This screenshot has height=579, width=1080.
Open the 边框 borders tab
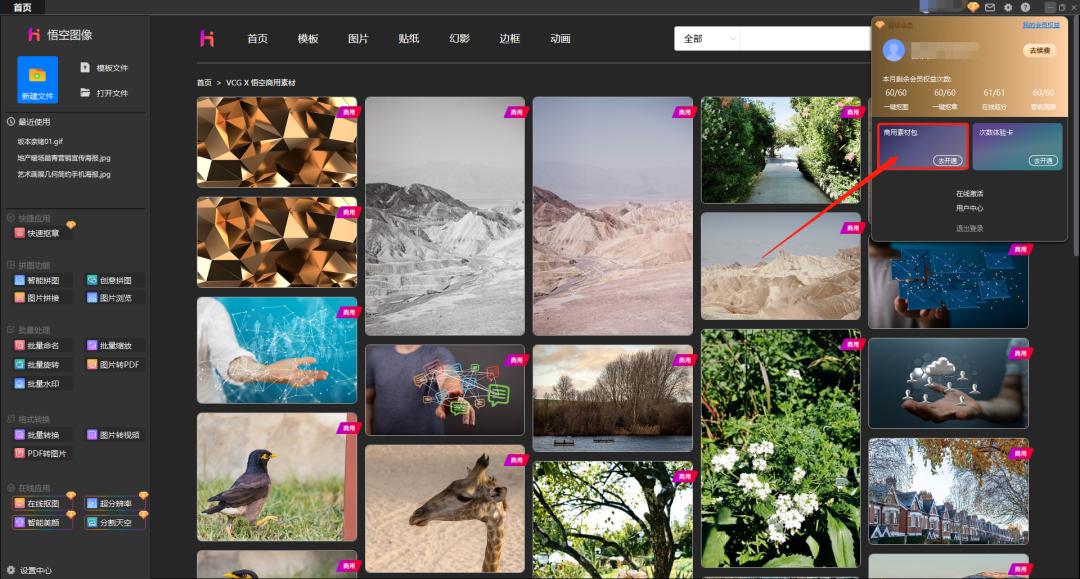[x=510, y=39]
